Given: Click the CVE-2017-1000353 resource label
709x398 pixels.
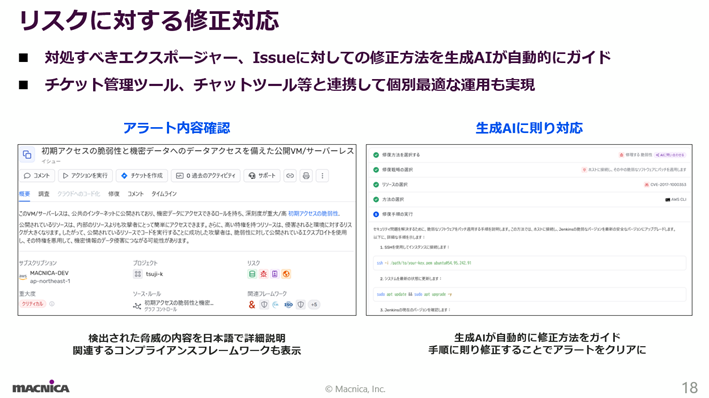Looking at the screenshot, I should (668, 185).
